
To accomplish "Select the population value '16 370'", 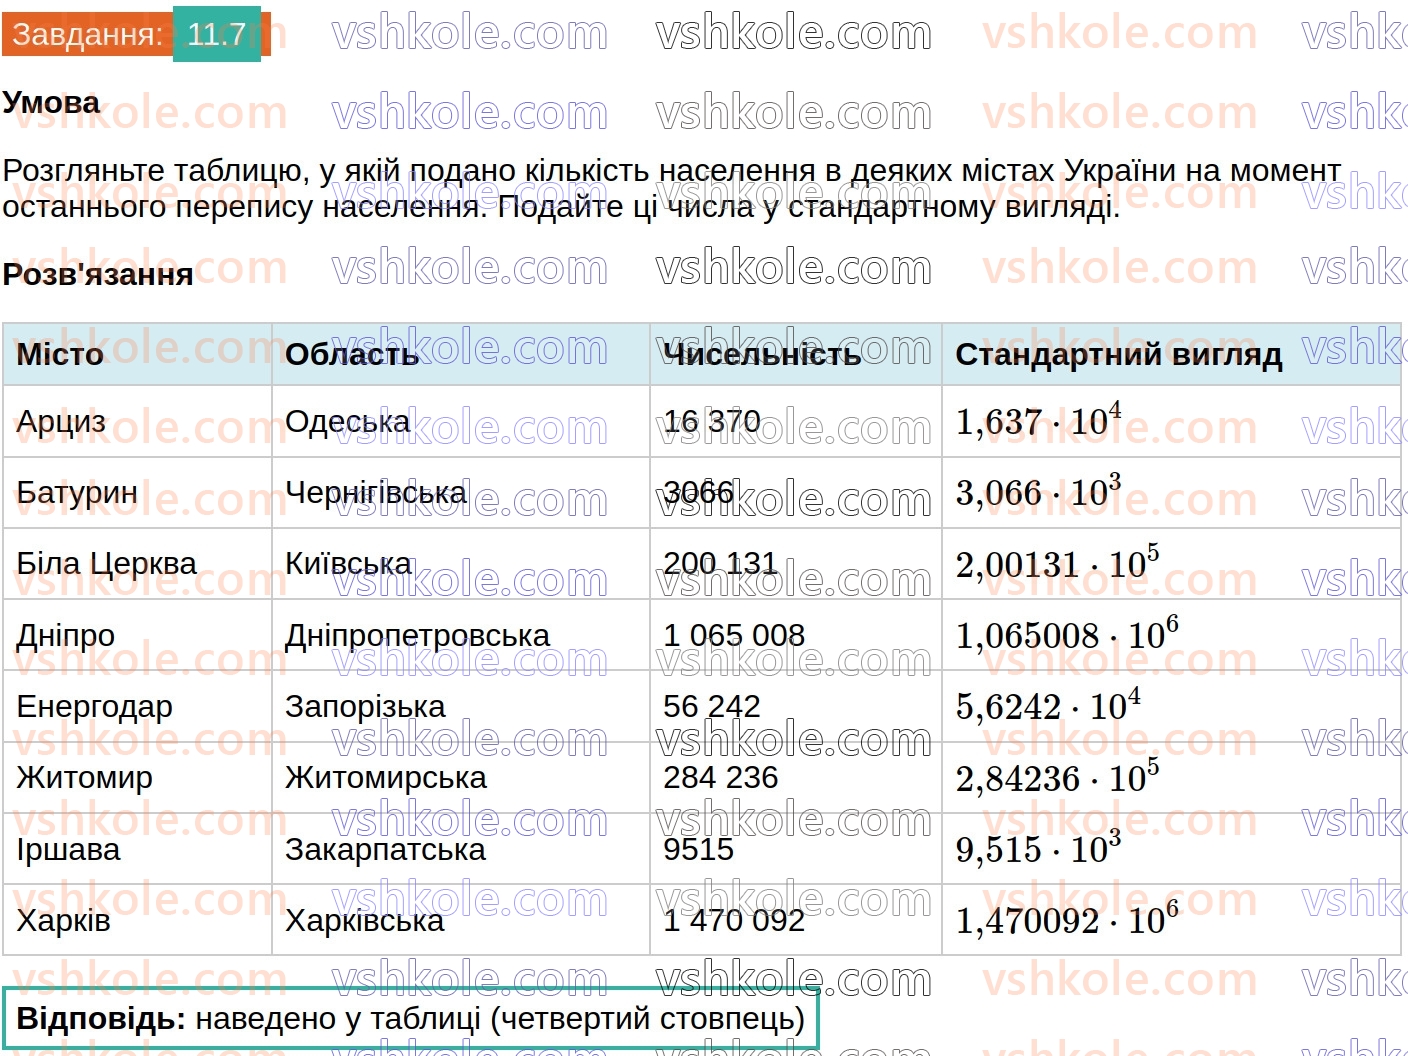I will tap(712, 421).
